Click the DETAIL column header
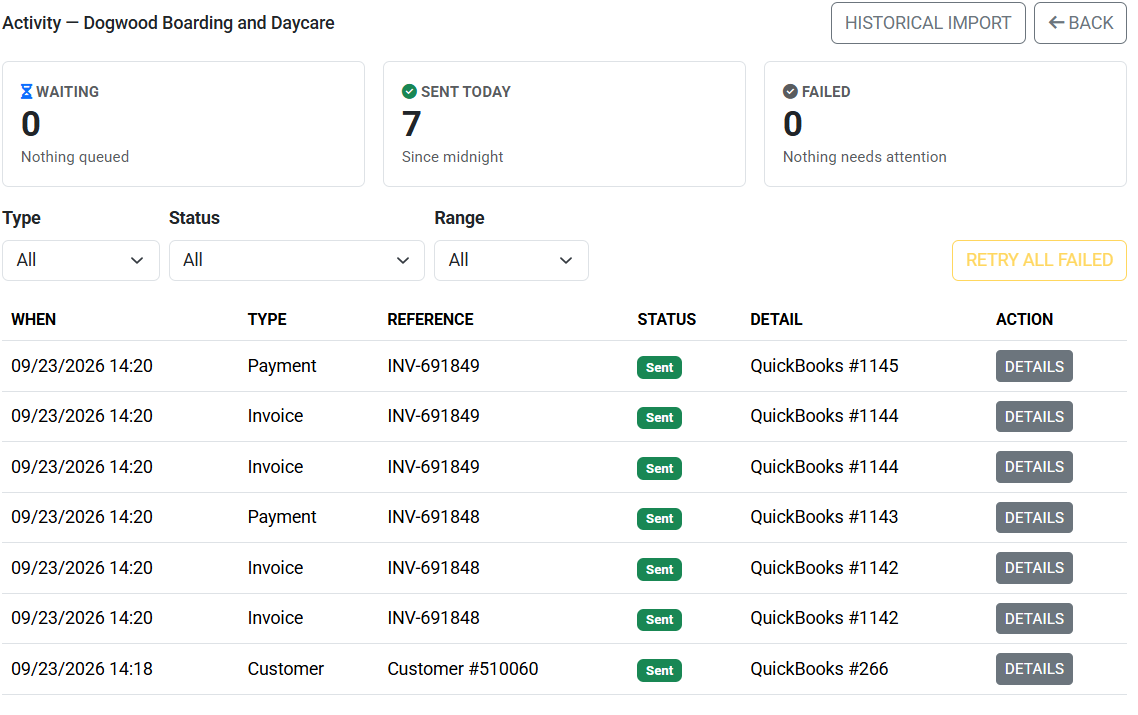Viewport: 1138px width, 715px height. [776, 319]
